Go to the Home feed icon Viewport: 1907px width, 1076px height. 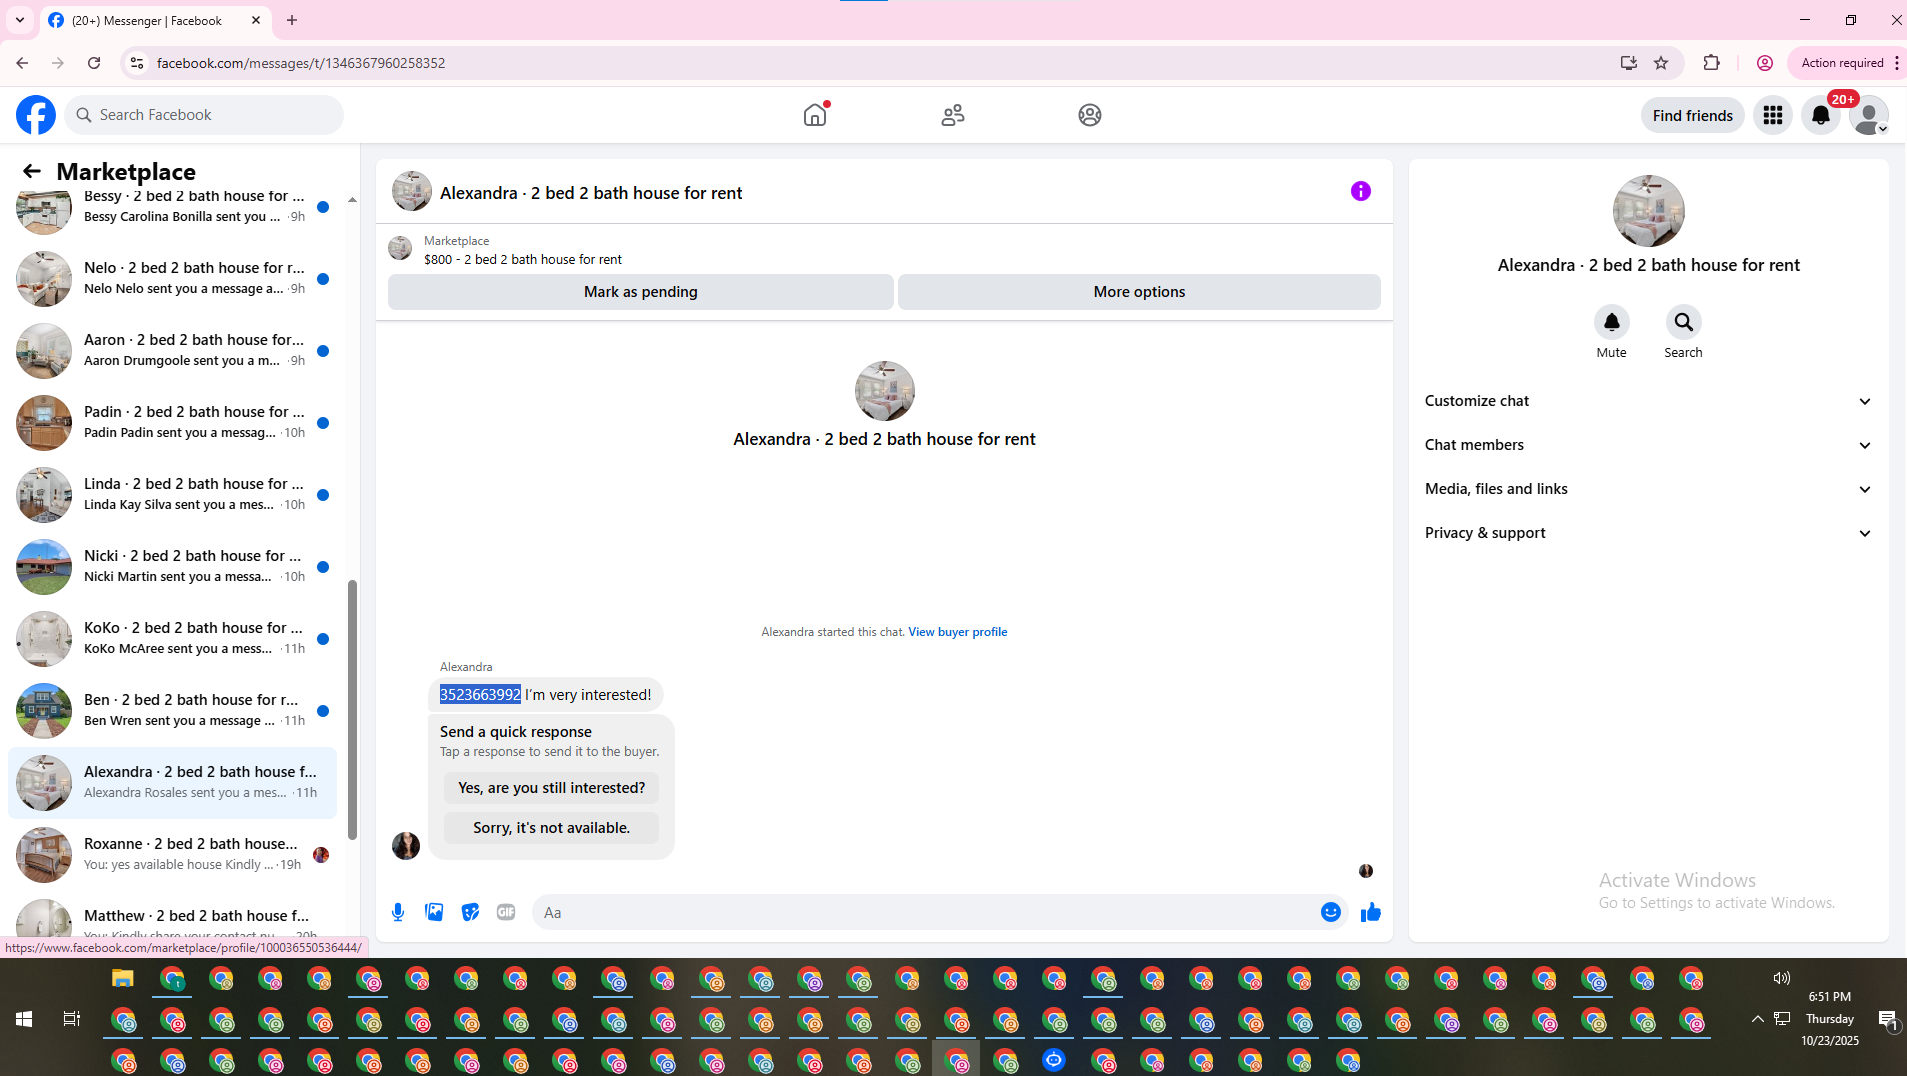click(x=815, y=115)
